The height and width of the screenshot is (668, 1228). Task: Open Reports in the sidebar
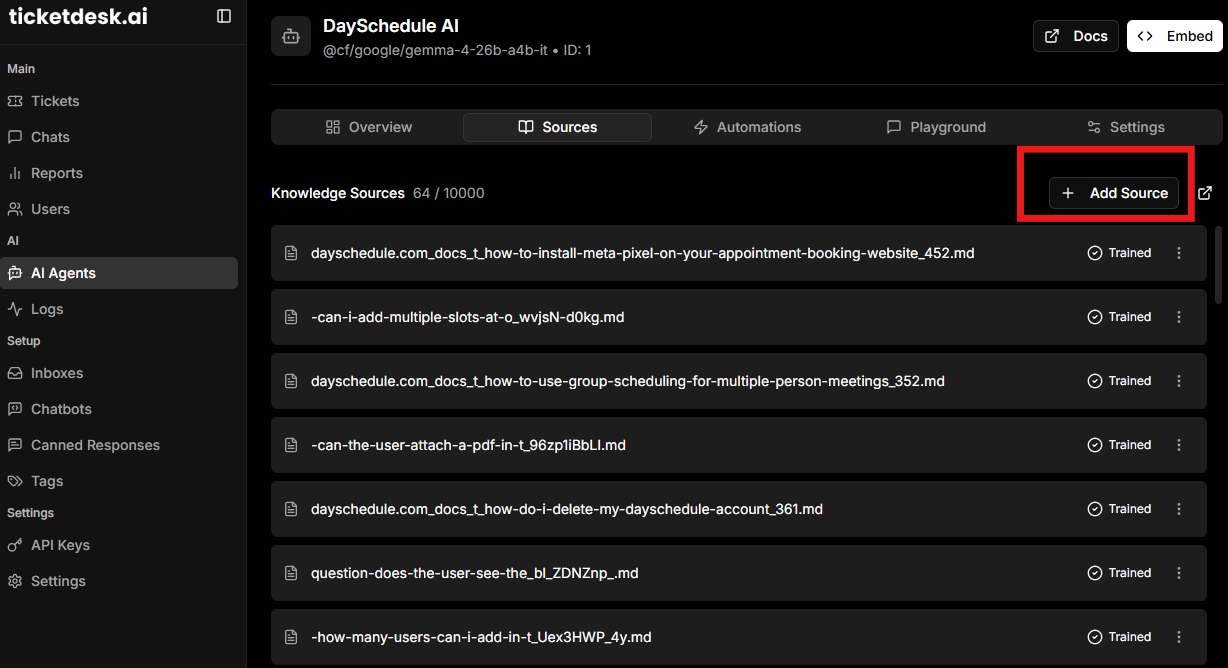(x=120, y=173)
